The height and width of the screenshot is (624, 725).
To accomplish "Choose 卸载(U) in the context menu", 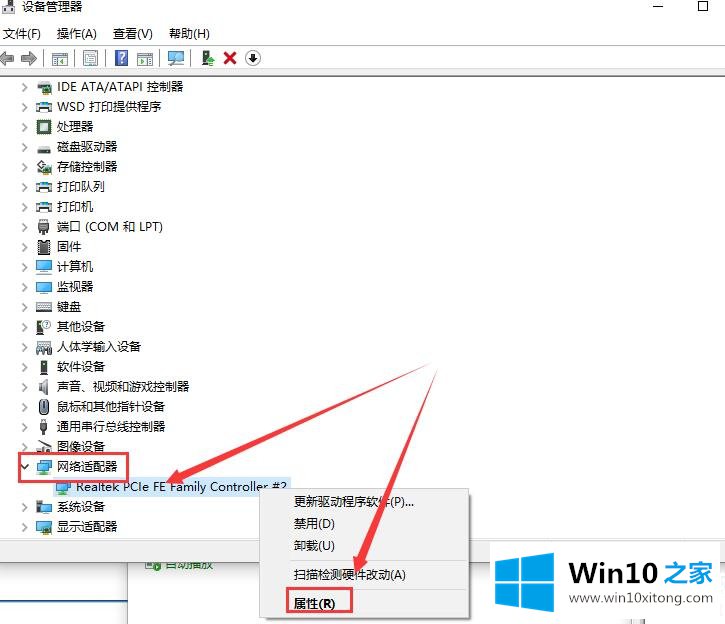I will tap(314, 546).
